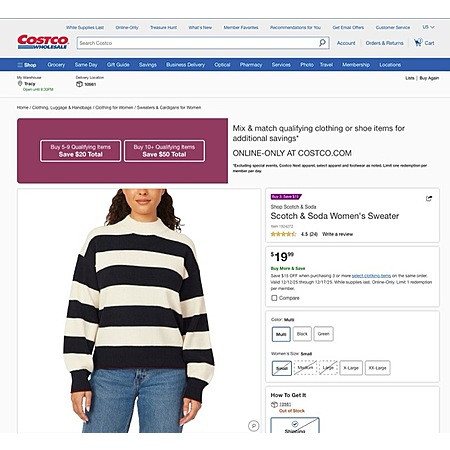Screen dimensions: 450x450
Task: Click the share icon beside product title
Action: [x=429, y=199]
